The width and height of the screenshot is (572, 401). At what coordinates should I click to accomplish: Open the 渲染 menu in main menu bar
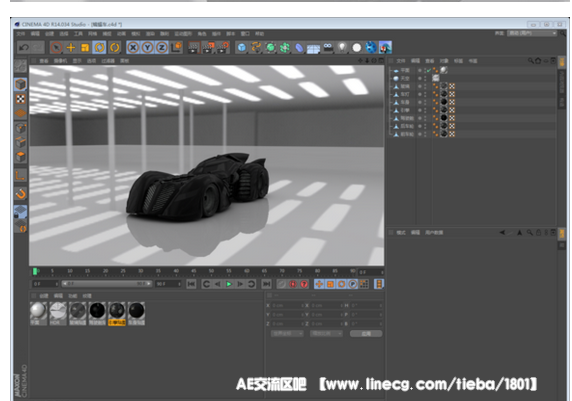(150, 34)
